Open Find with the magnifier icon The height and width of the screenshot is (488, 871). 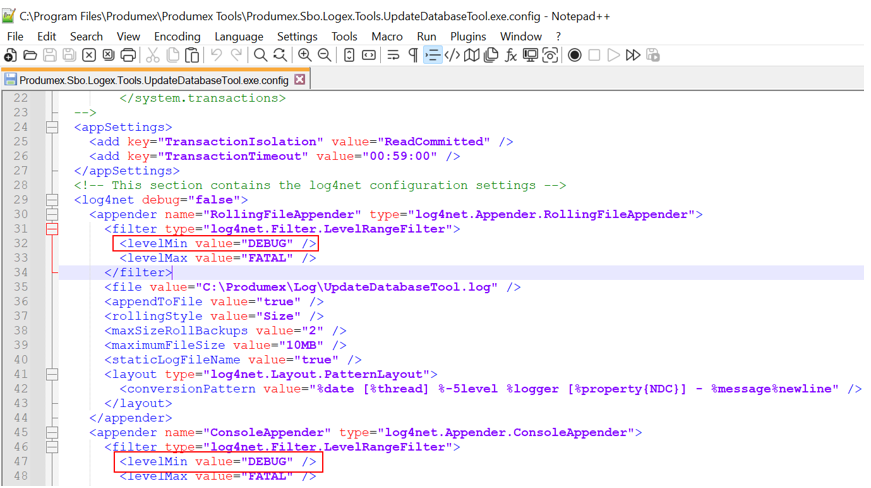(x=260, y=56)
